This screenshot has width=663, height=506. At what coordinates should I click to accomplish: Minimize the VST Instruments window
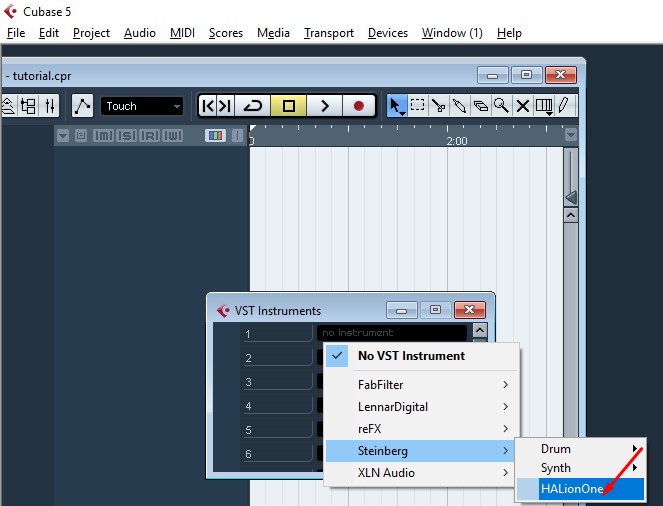402,310
